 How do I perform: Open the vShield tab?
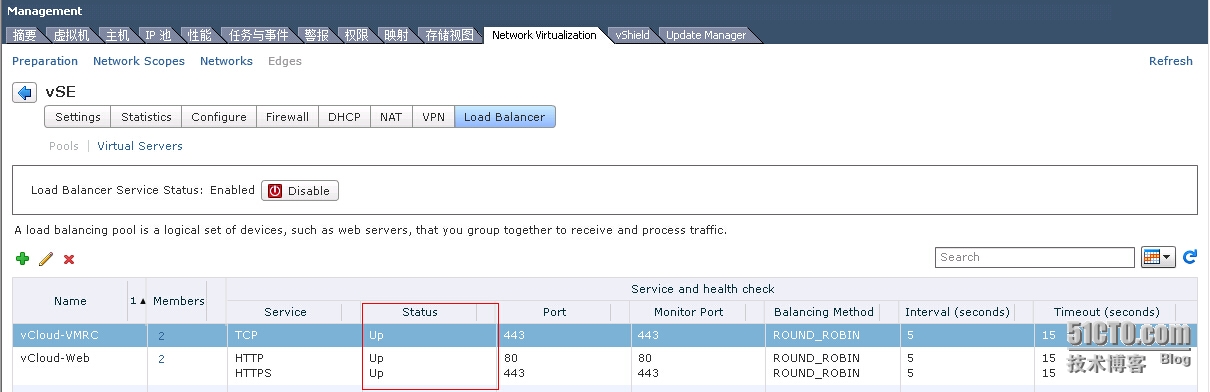pyautogui.click(x=632, y=35)
